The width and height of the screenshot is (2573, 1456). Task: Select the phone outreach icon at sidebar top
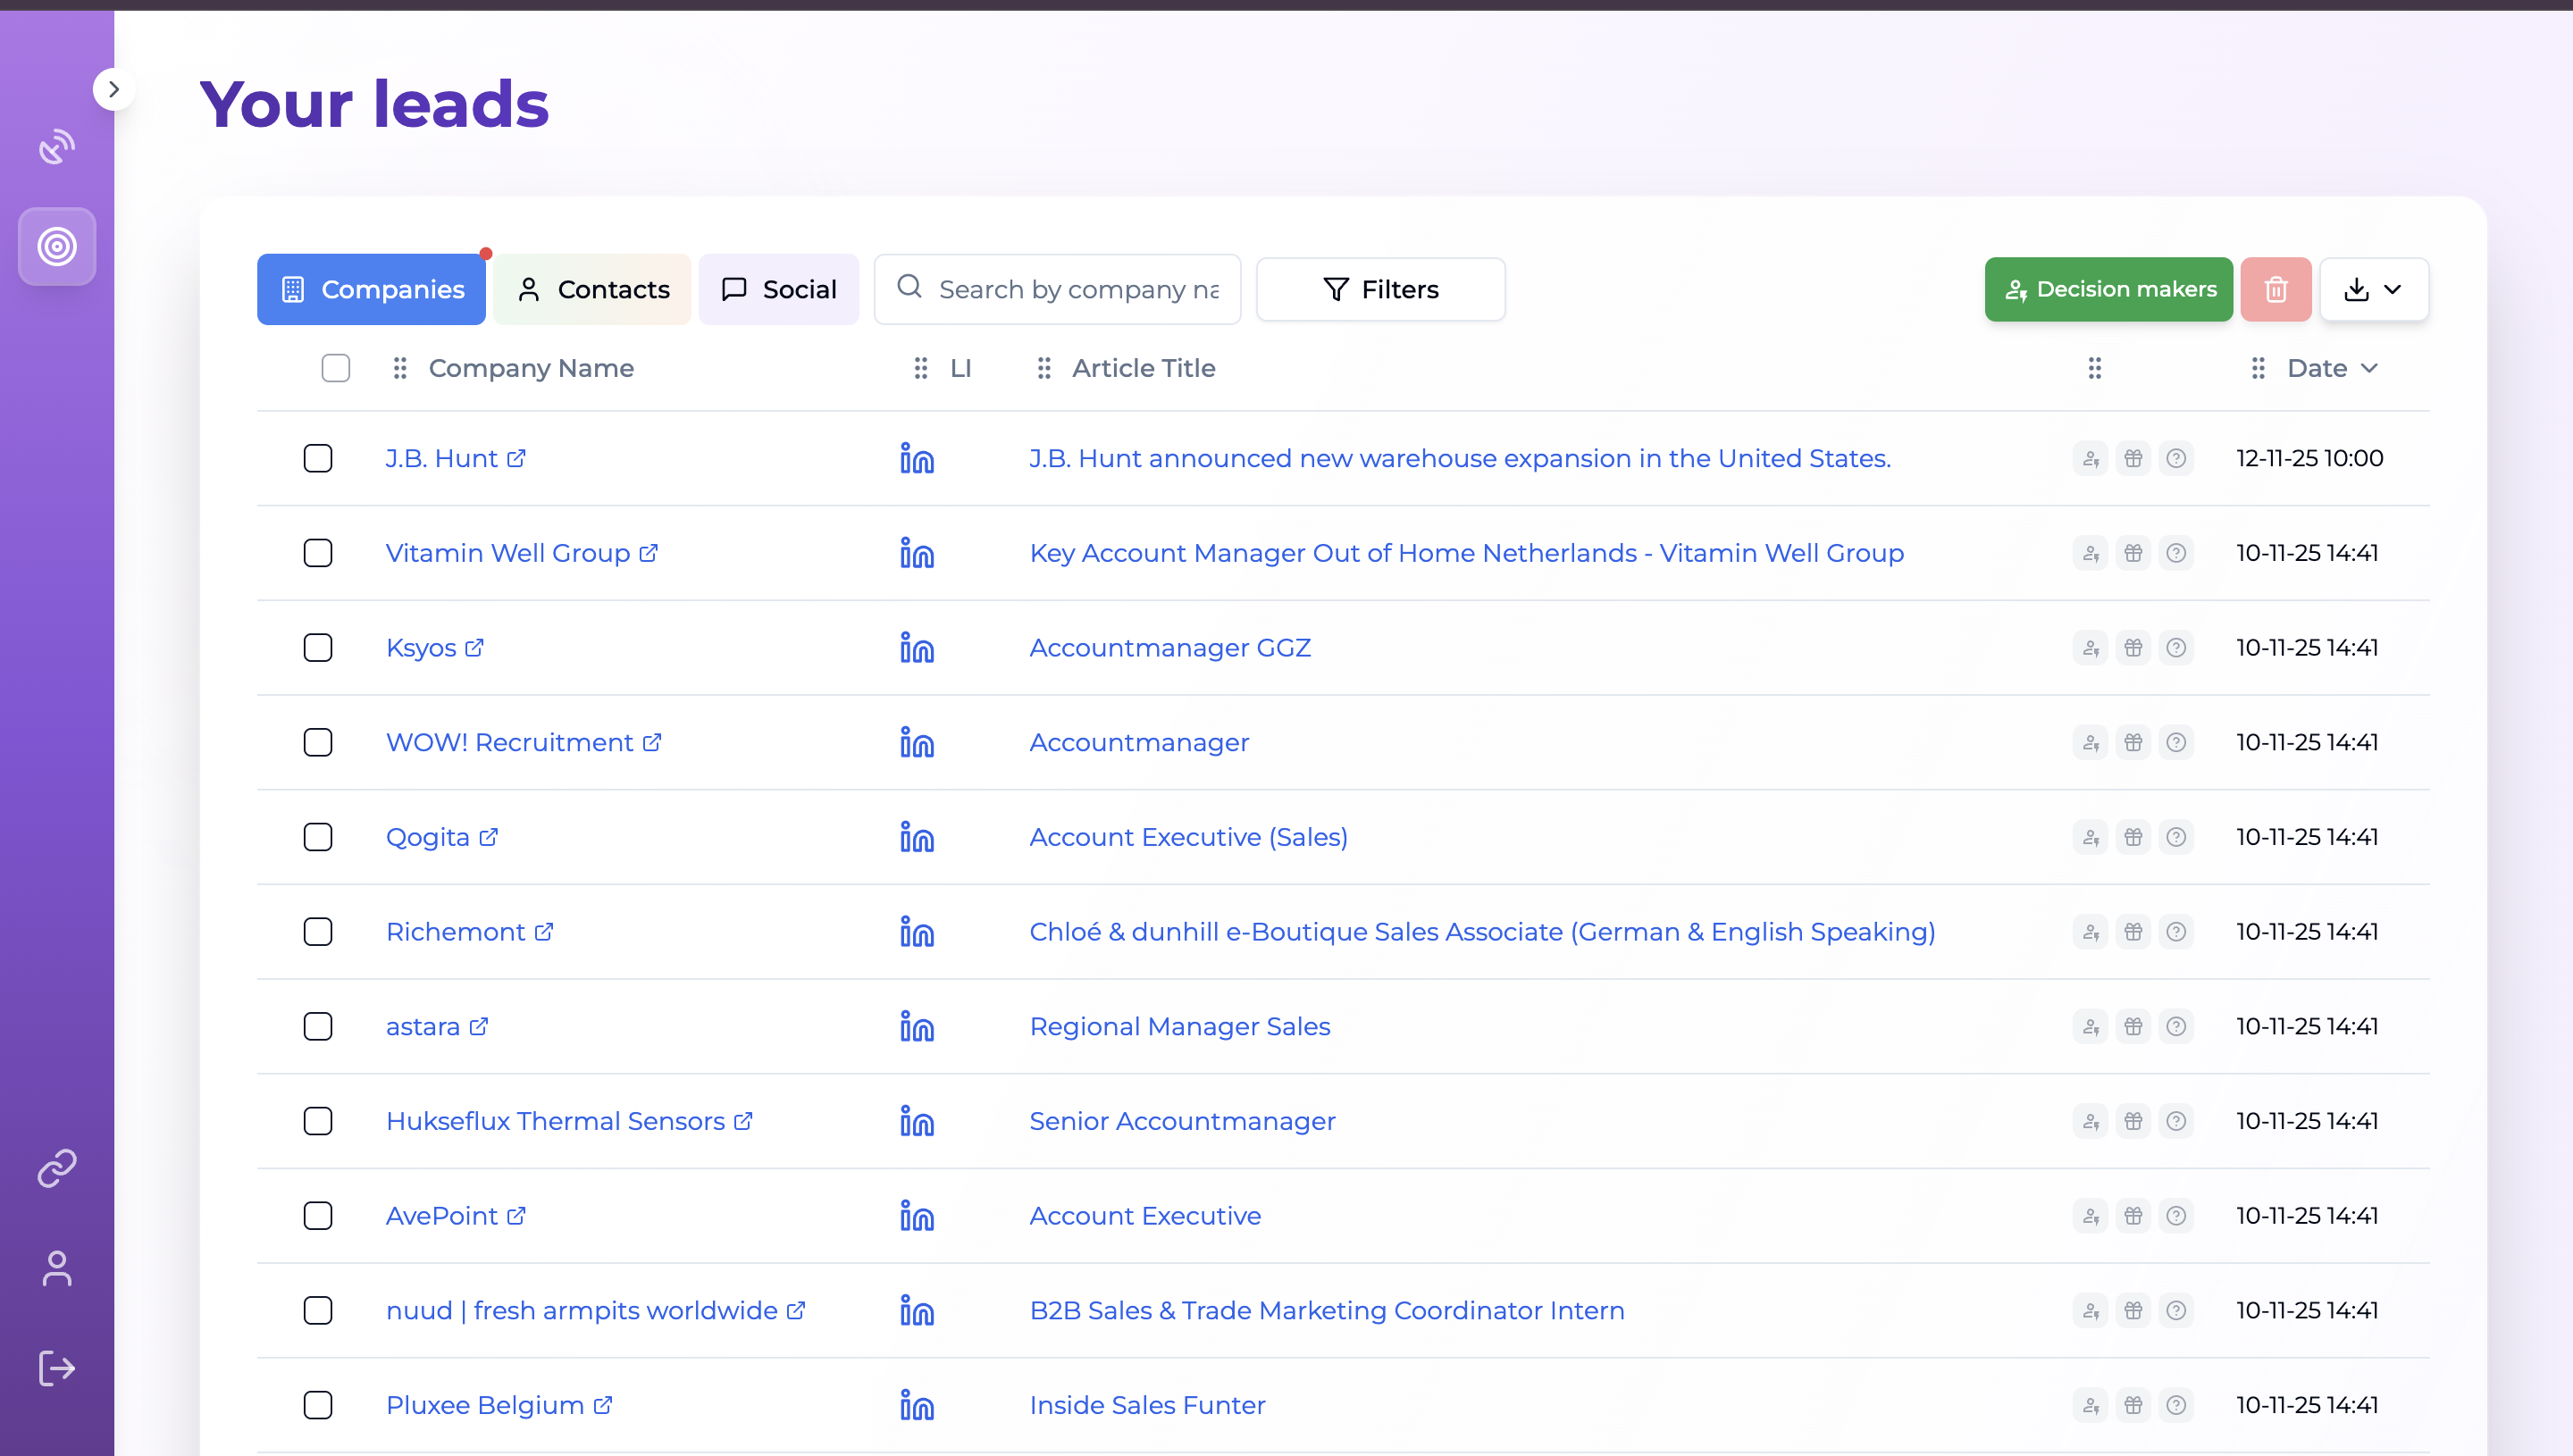57,147
